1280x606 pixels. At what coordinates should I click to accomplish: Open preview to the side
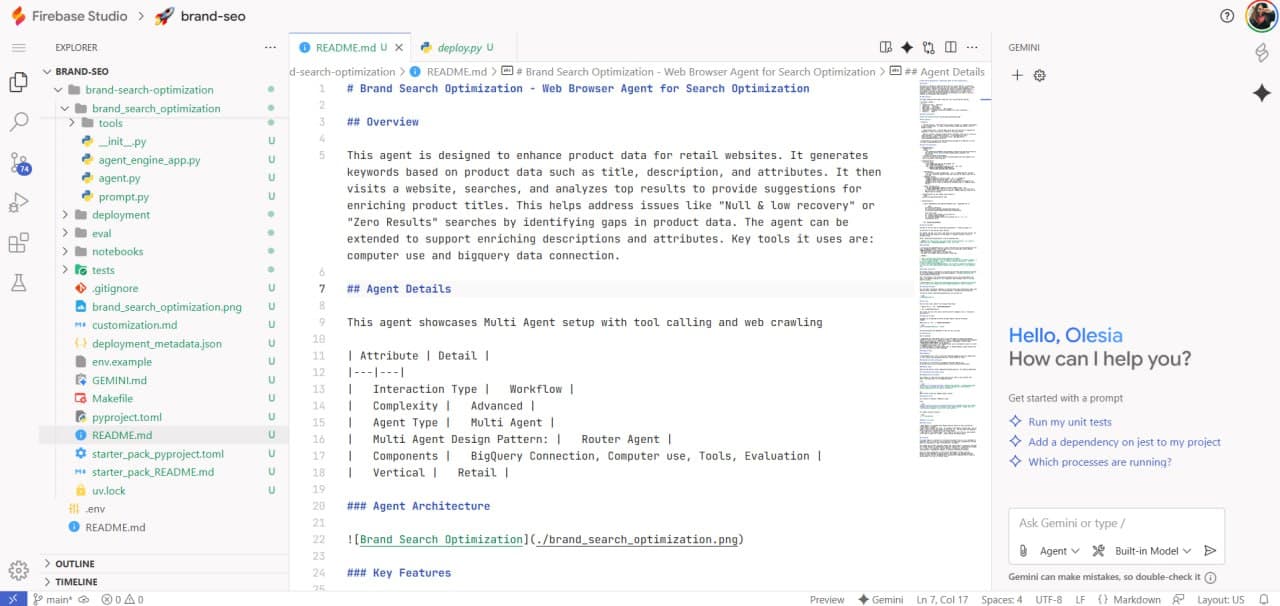(x=885, y=47)
